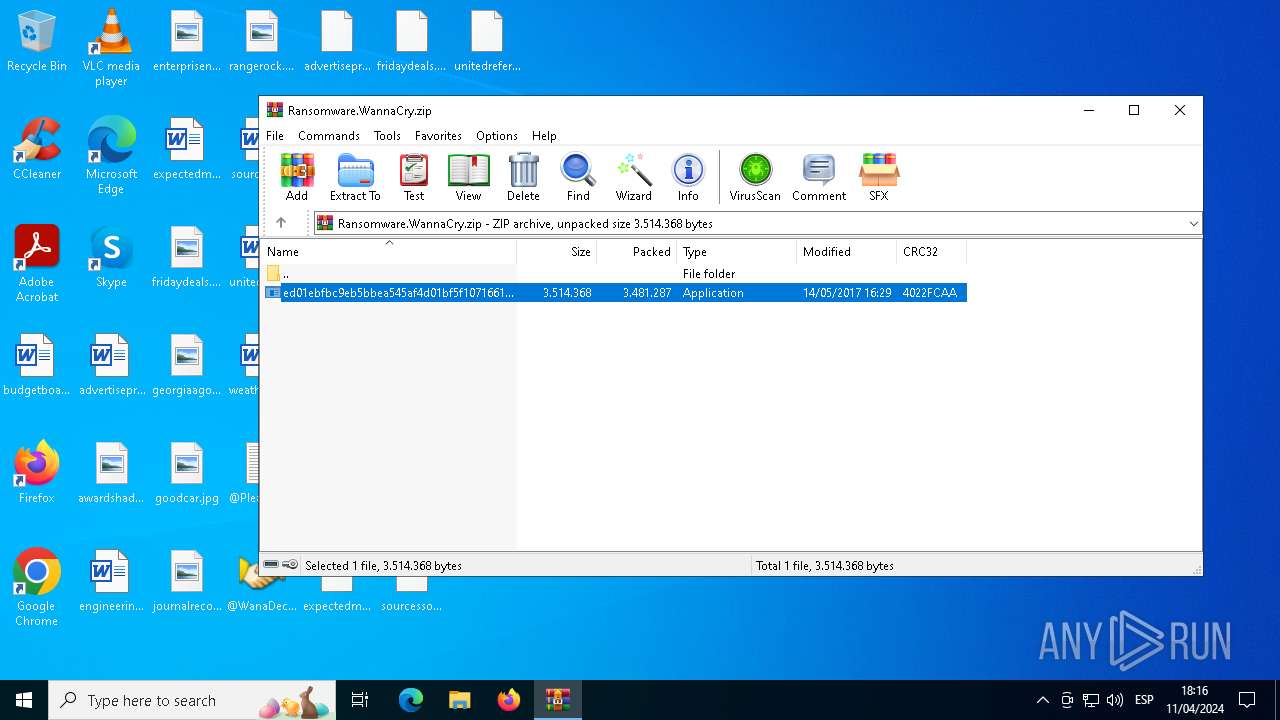Image resolution: width=1280 pixels, height=720 pixels.
Task: Open the Find tool
Action: point(578,177)
